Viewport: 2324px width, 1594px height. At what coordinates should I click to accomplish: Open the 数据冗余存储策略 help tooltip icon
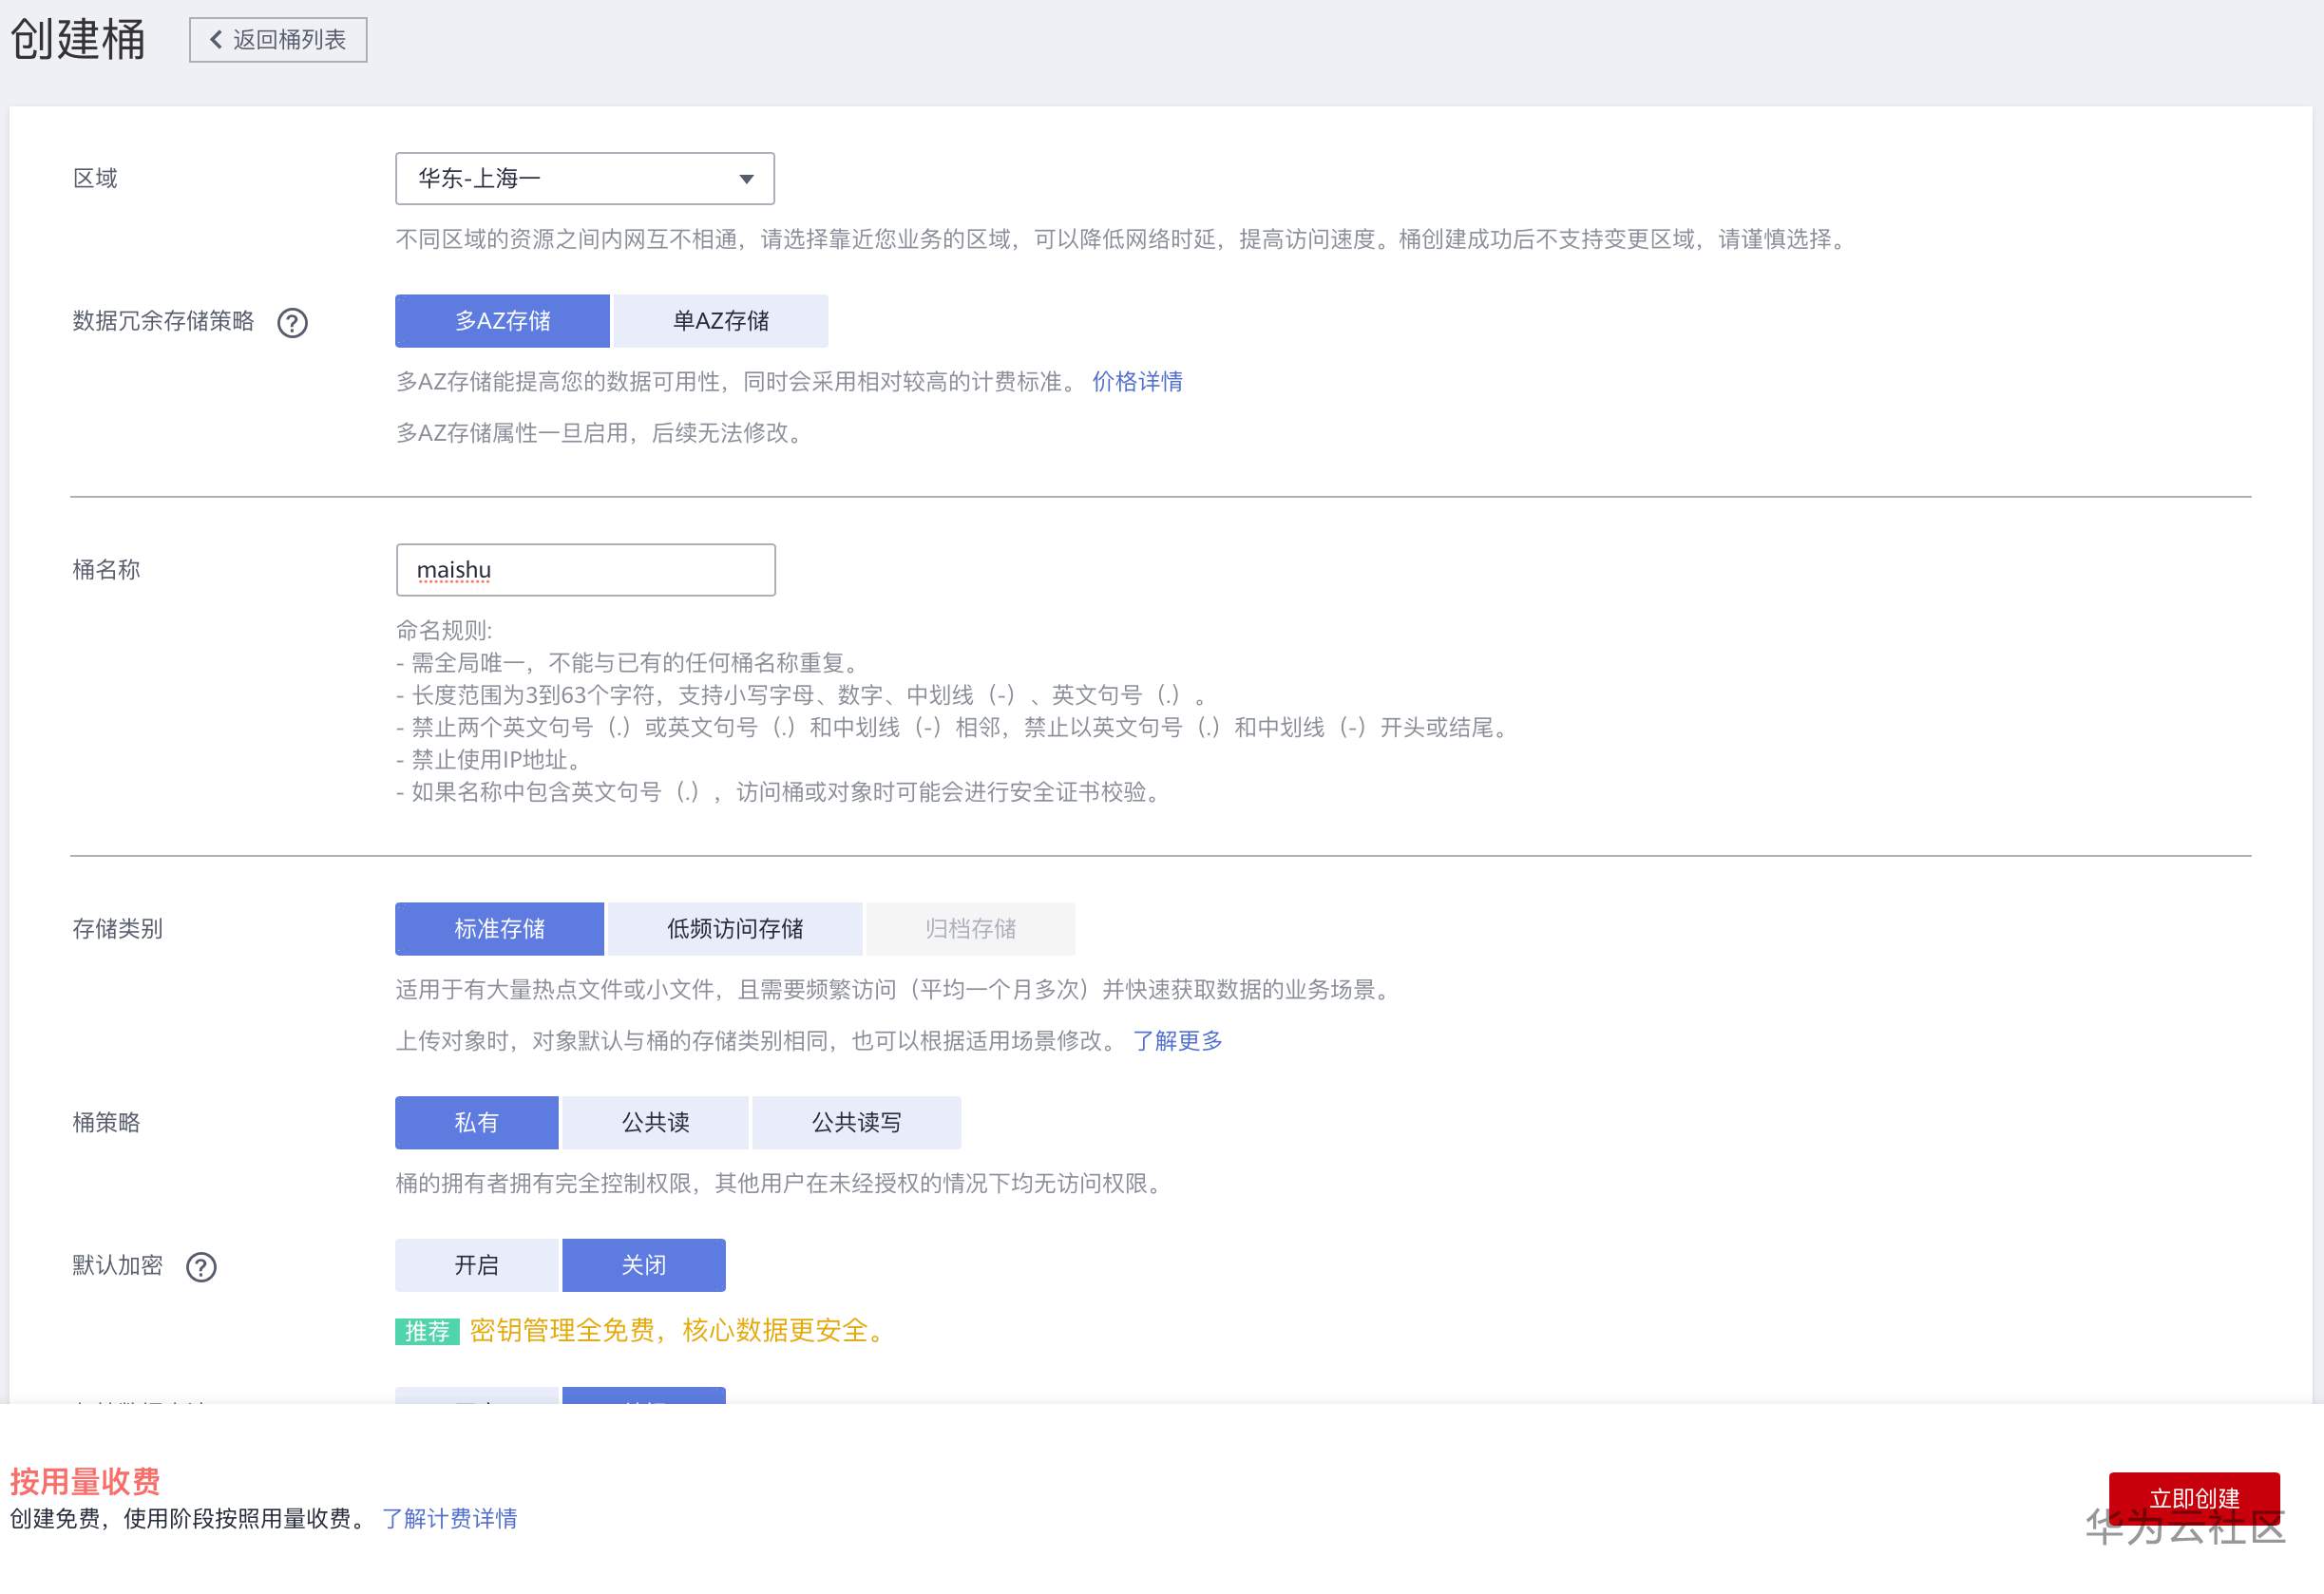(292, 322)
